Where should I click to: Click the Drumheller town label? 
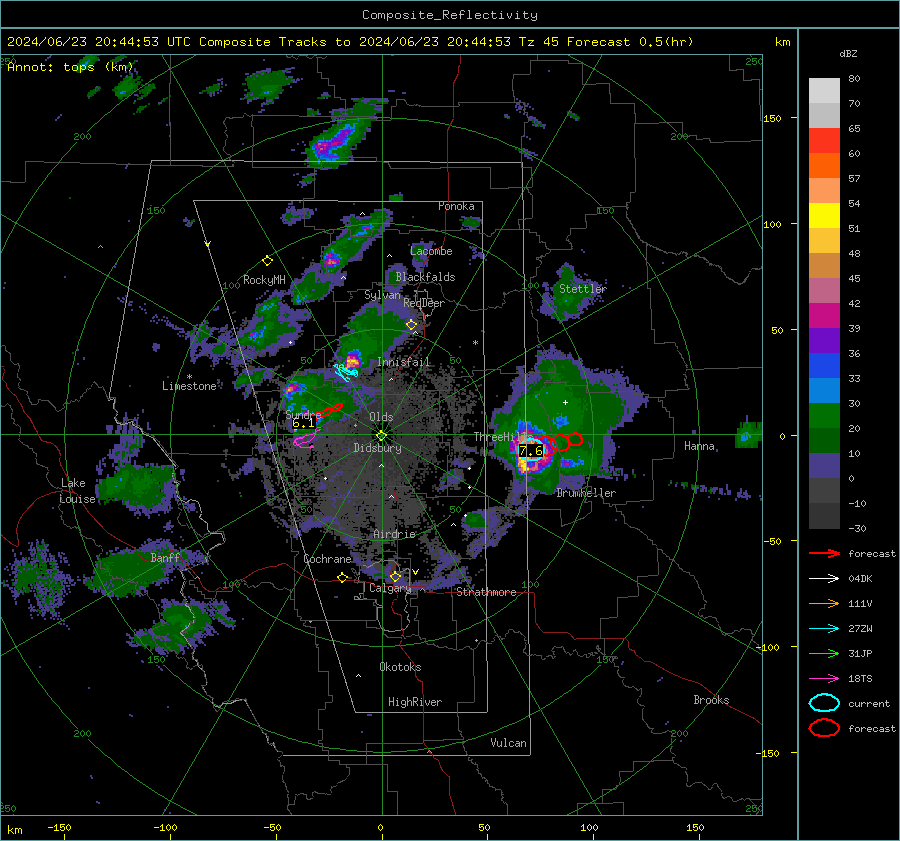586,493
